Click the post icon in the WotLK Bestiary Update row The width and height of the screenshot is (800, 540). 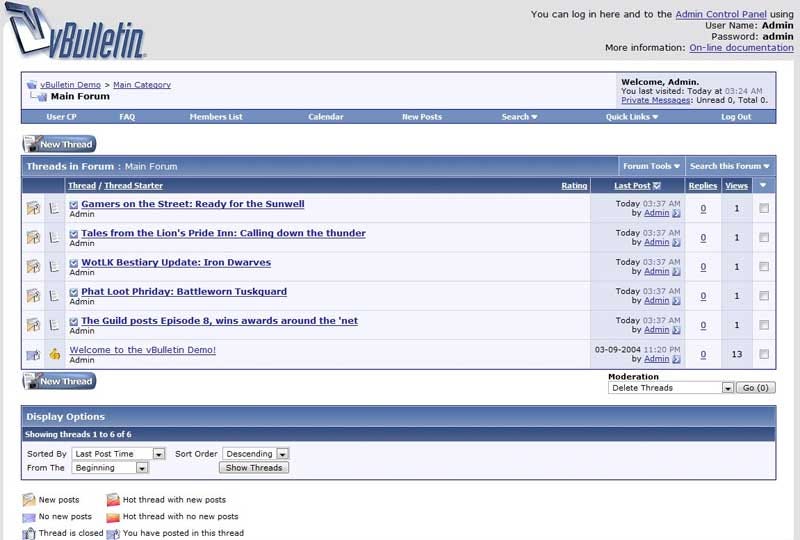click(54, 266)
